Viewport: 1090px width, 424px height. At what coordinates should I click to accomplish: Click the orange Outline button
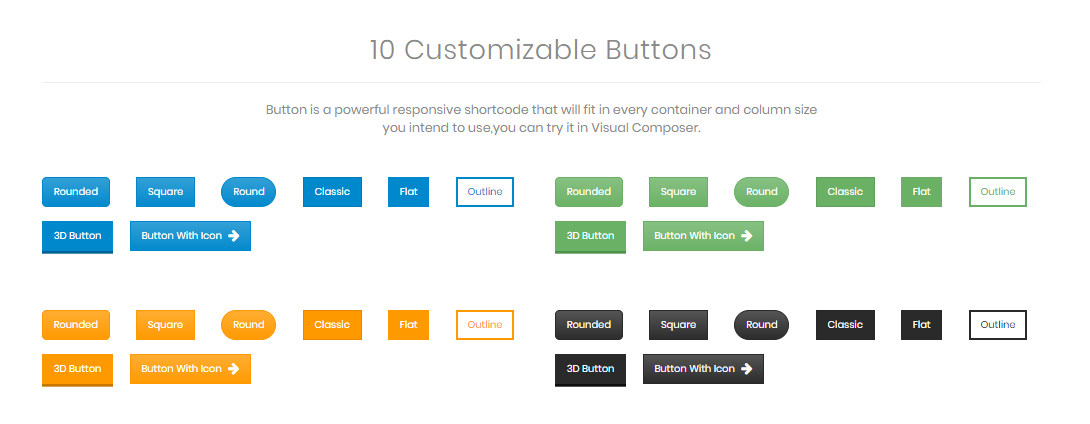pos(485,325)
